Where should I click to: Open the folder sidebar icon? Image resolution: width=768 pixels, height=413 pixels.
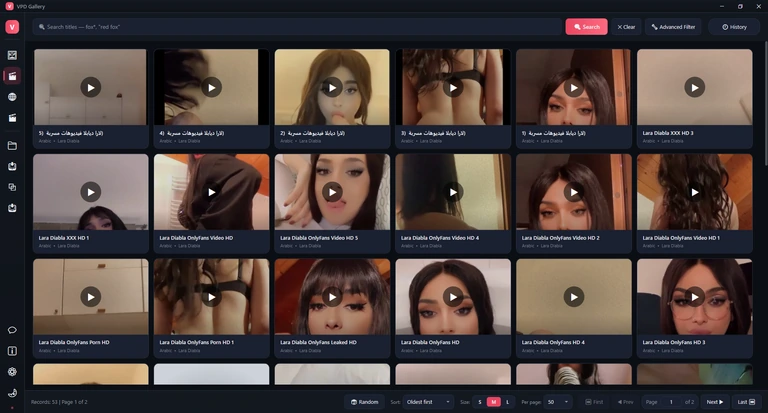[12, 146]
